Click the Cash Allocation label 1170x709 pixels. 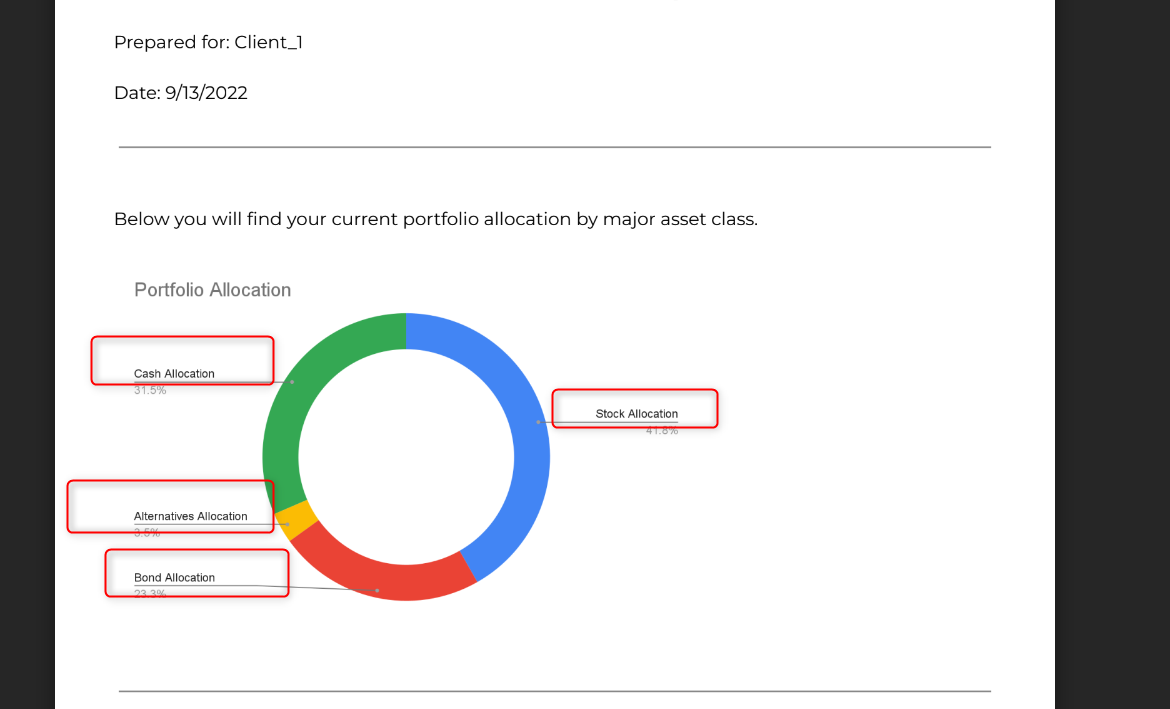tap(174, 373)
